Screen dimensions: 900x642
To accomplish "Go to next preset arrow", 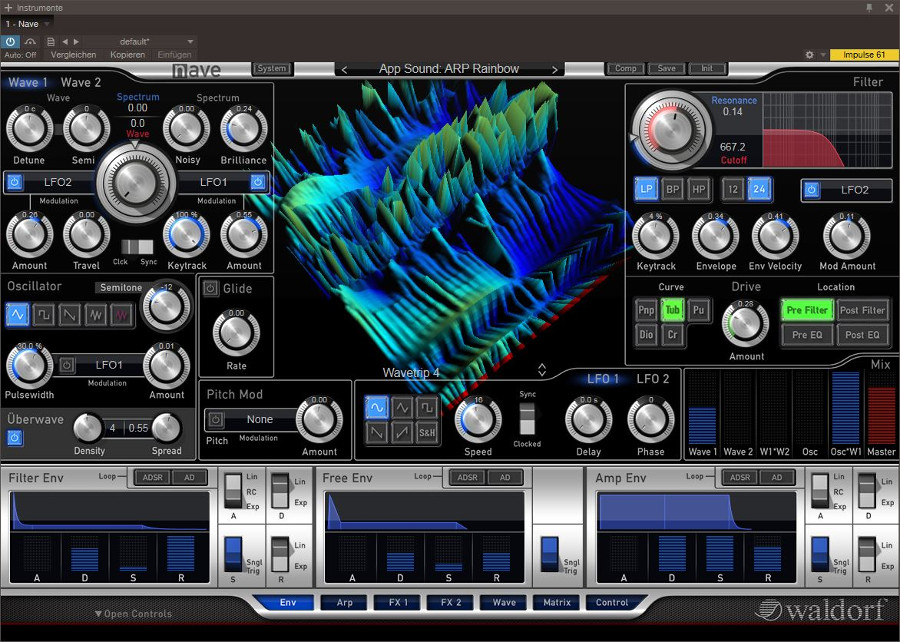I will (x=76, y=41).
